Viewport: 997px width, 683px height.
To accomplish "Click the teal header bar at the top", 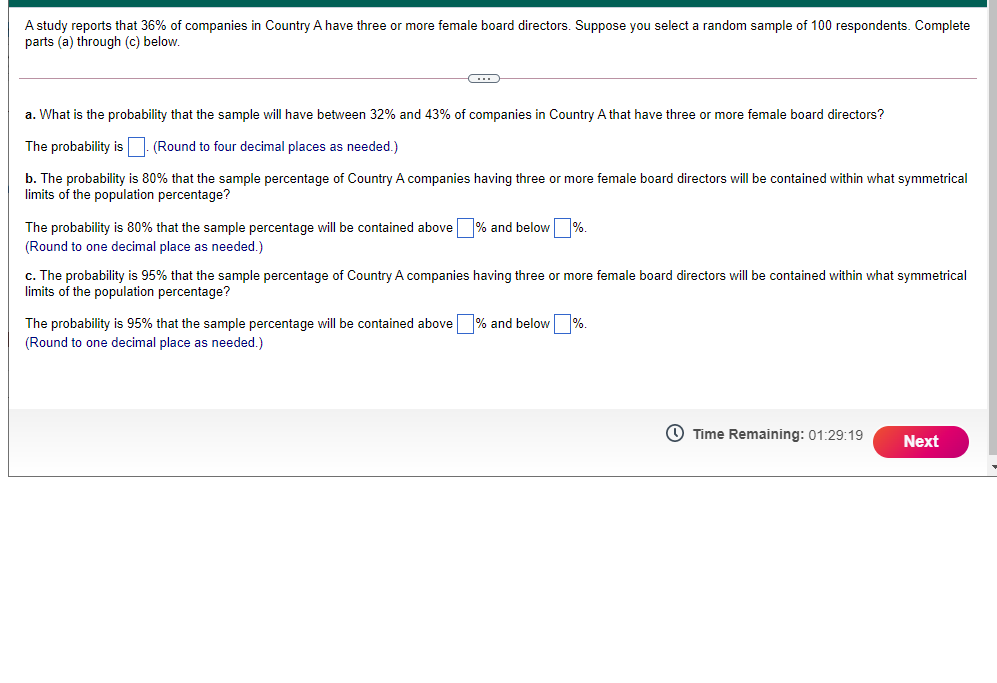I will pos(500,4).
